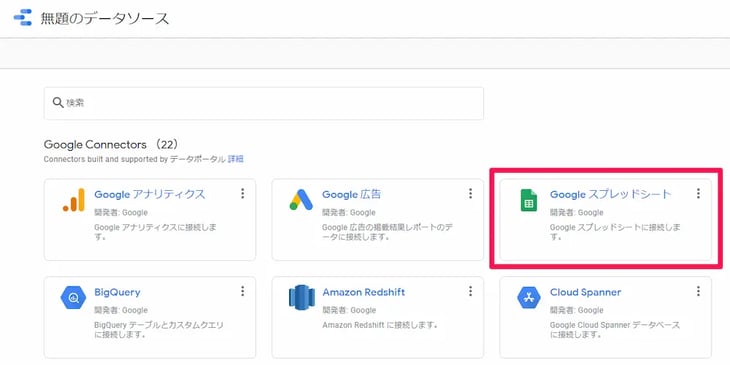Click 開発者: Google under Cloud Spanner
This screenshot has width=730, height=365.
[576, 310]
